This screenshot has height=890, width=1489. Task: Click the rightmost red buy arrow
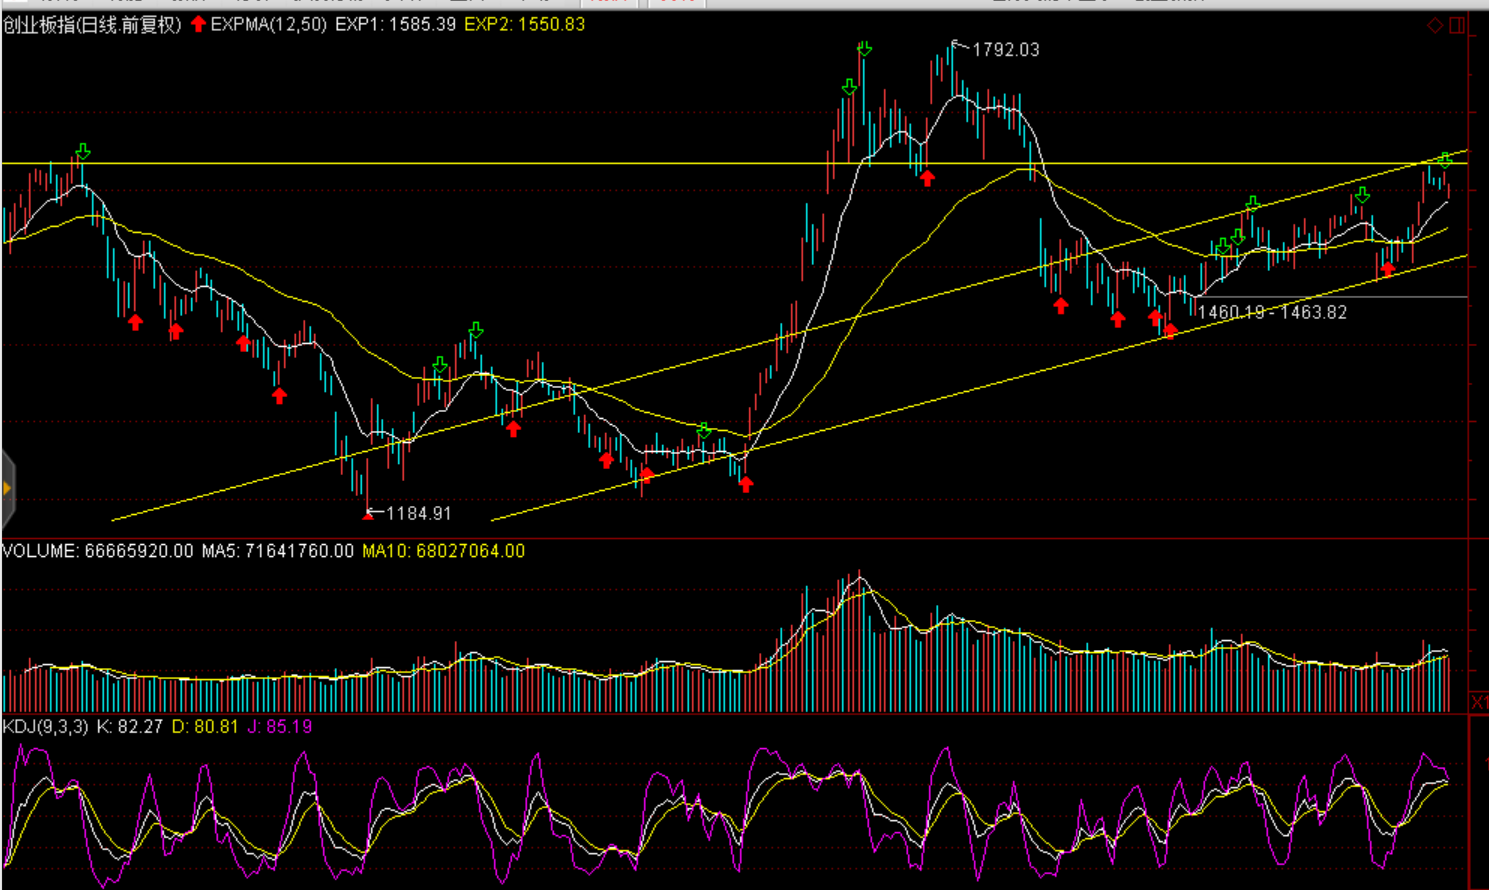(1387, 268)
